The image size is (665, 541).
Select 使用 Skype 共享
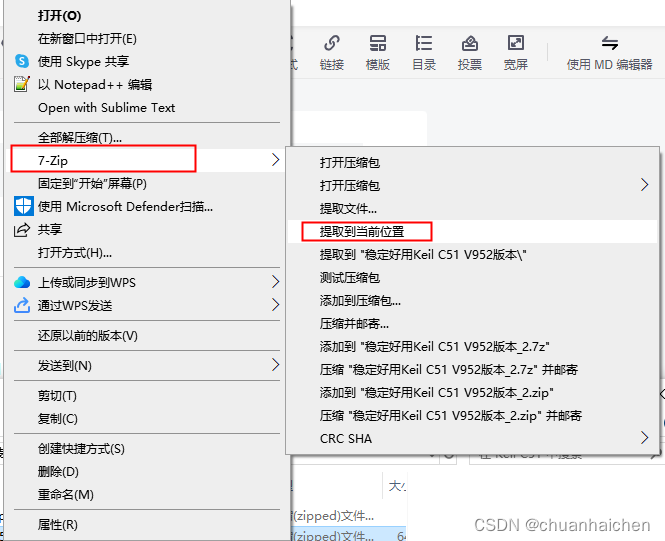[83, 61]
